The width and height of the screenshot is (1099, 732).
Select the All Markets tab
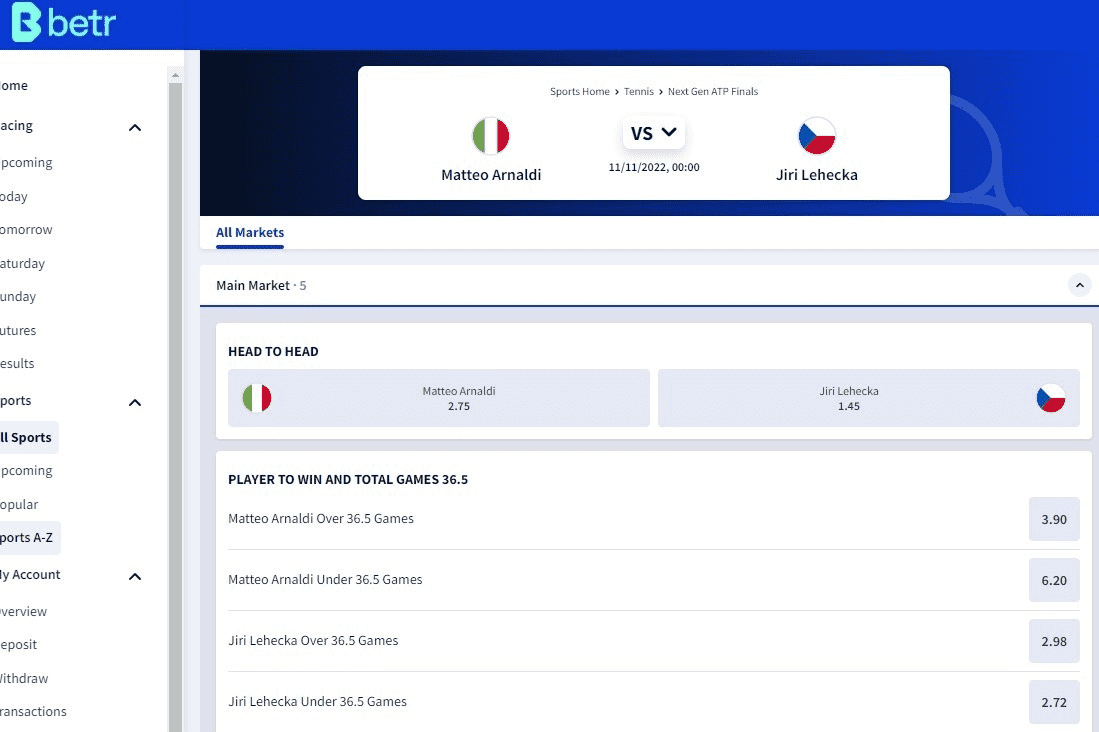250,233
